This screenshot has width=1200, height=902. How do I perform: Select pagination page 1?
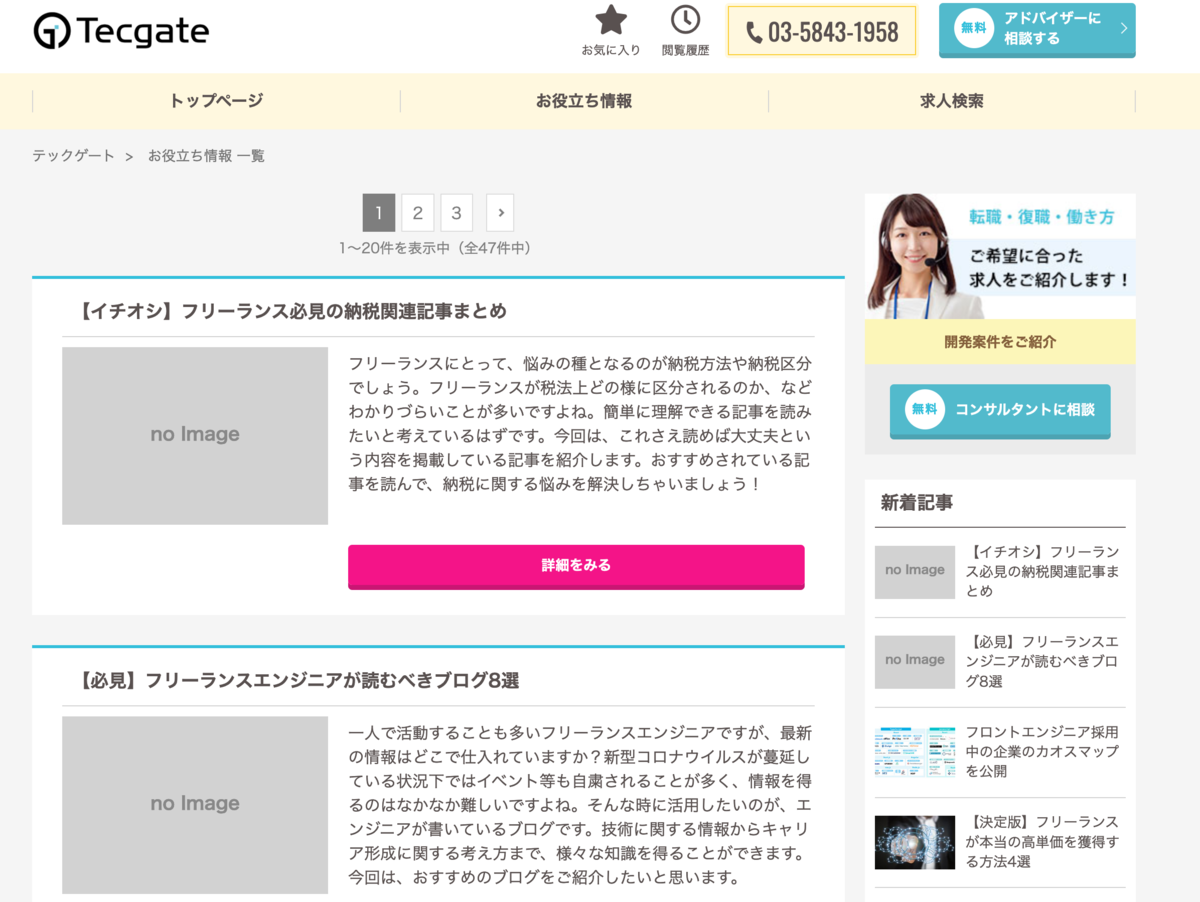coord(379,213)
